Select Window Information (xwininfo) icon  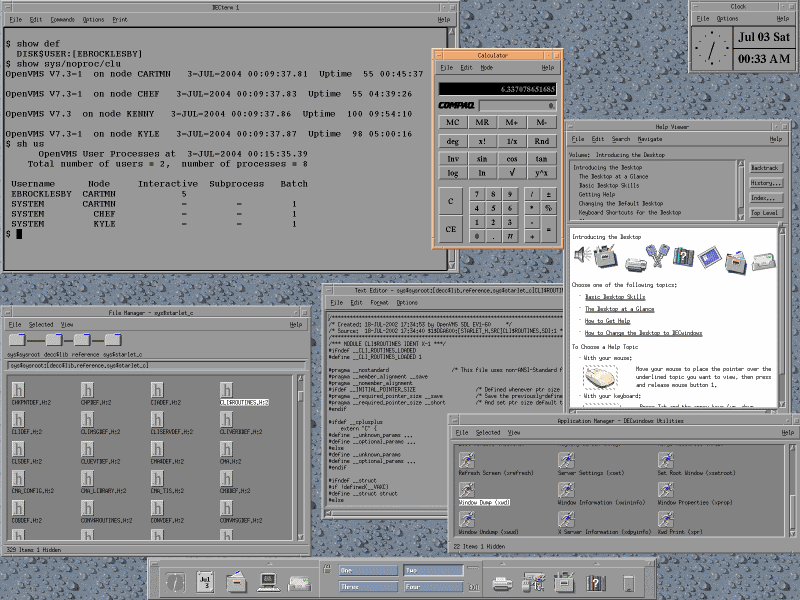coord(566,490)
